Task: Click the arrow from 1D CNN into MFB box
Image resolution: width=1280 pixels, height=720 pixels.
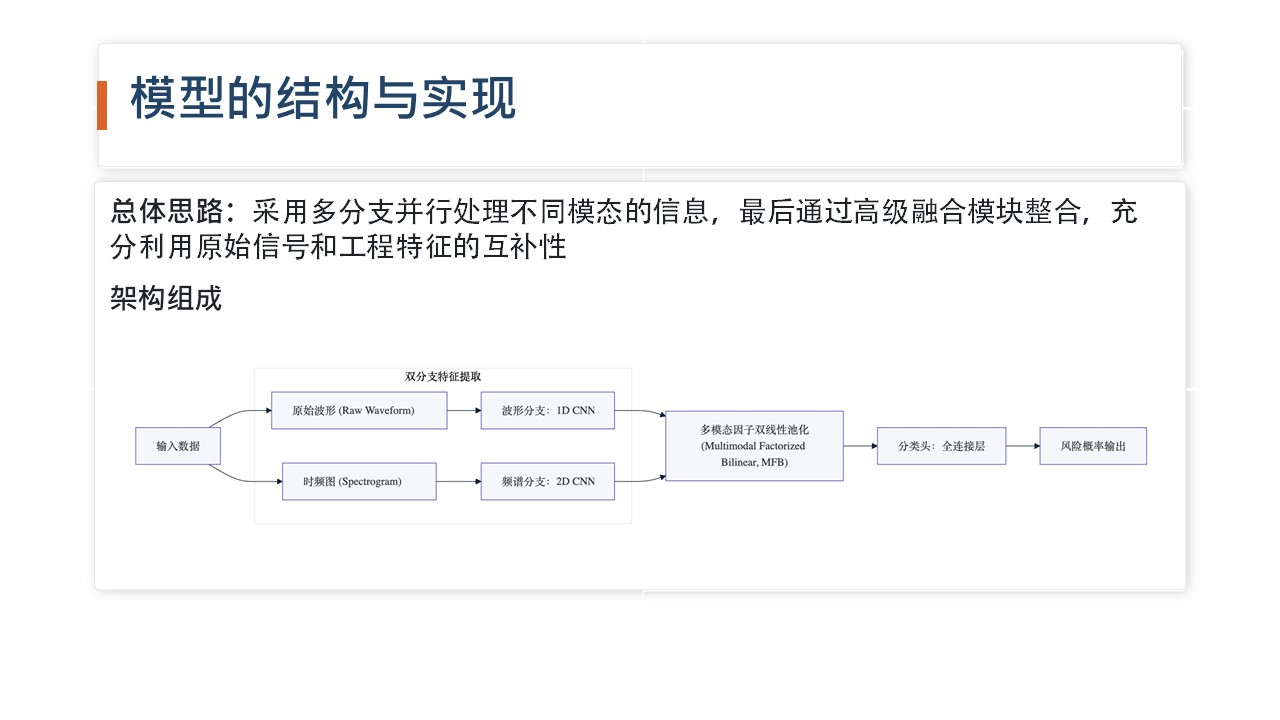Action: pyautogui.click(x=642, y=411)
